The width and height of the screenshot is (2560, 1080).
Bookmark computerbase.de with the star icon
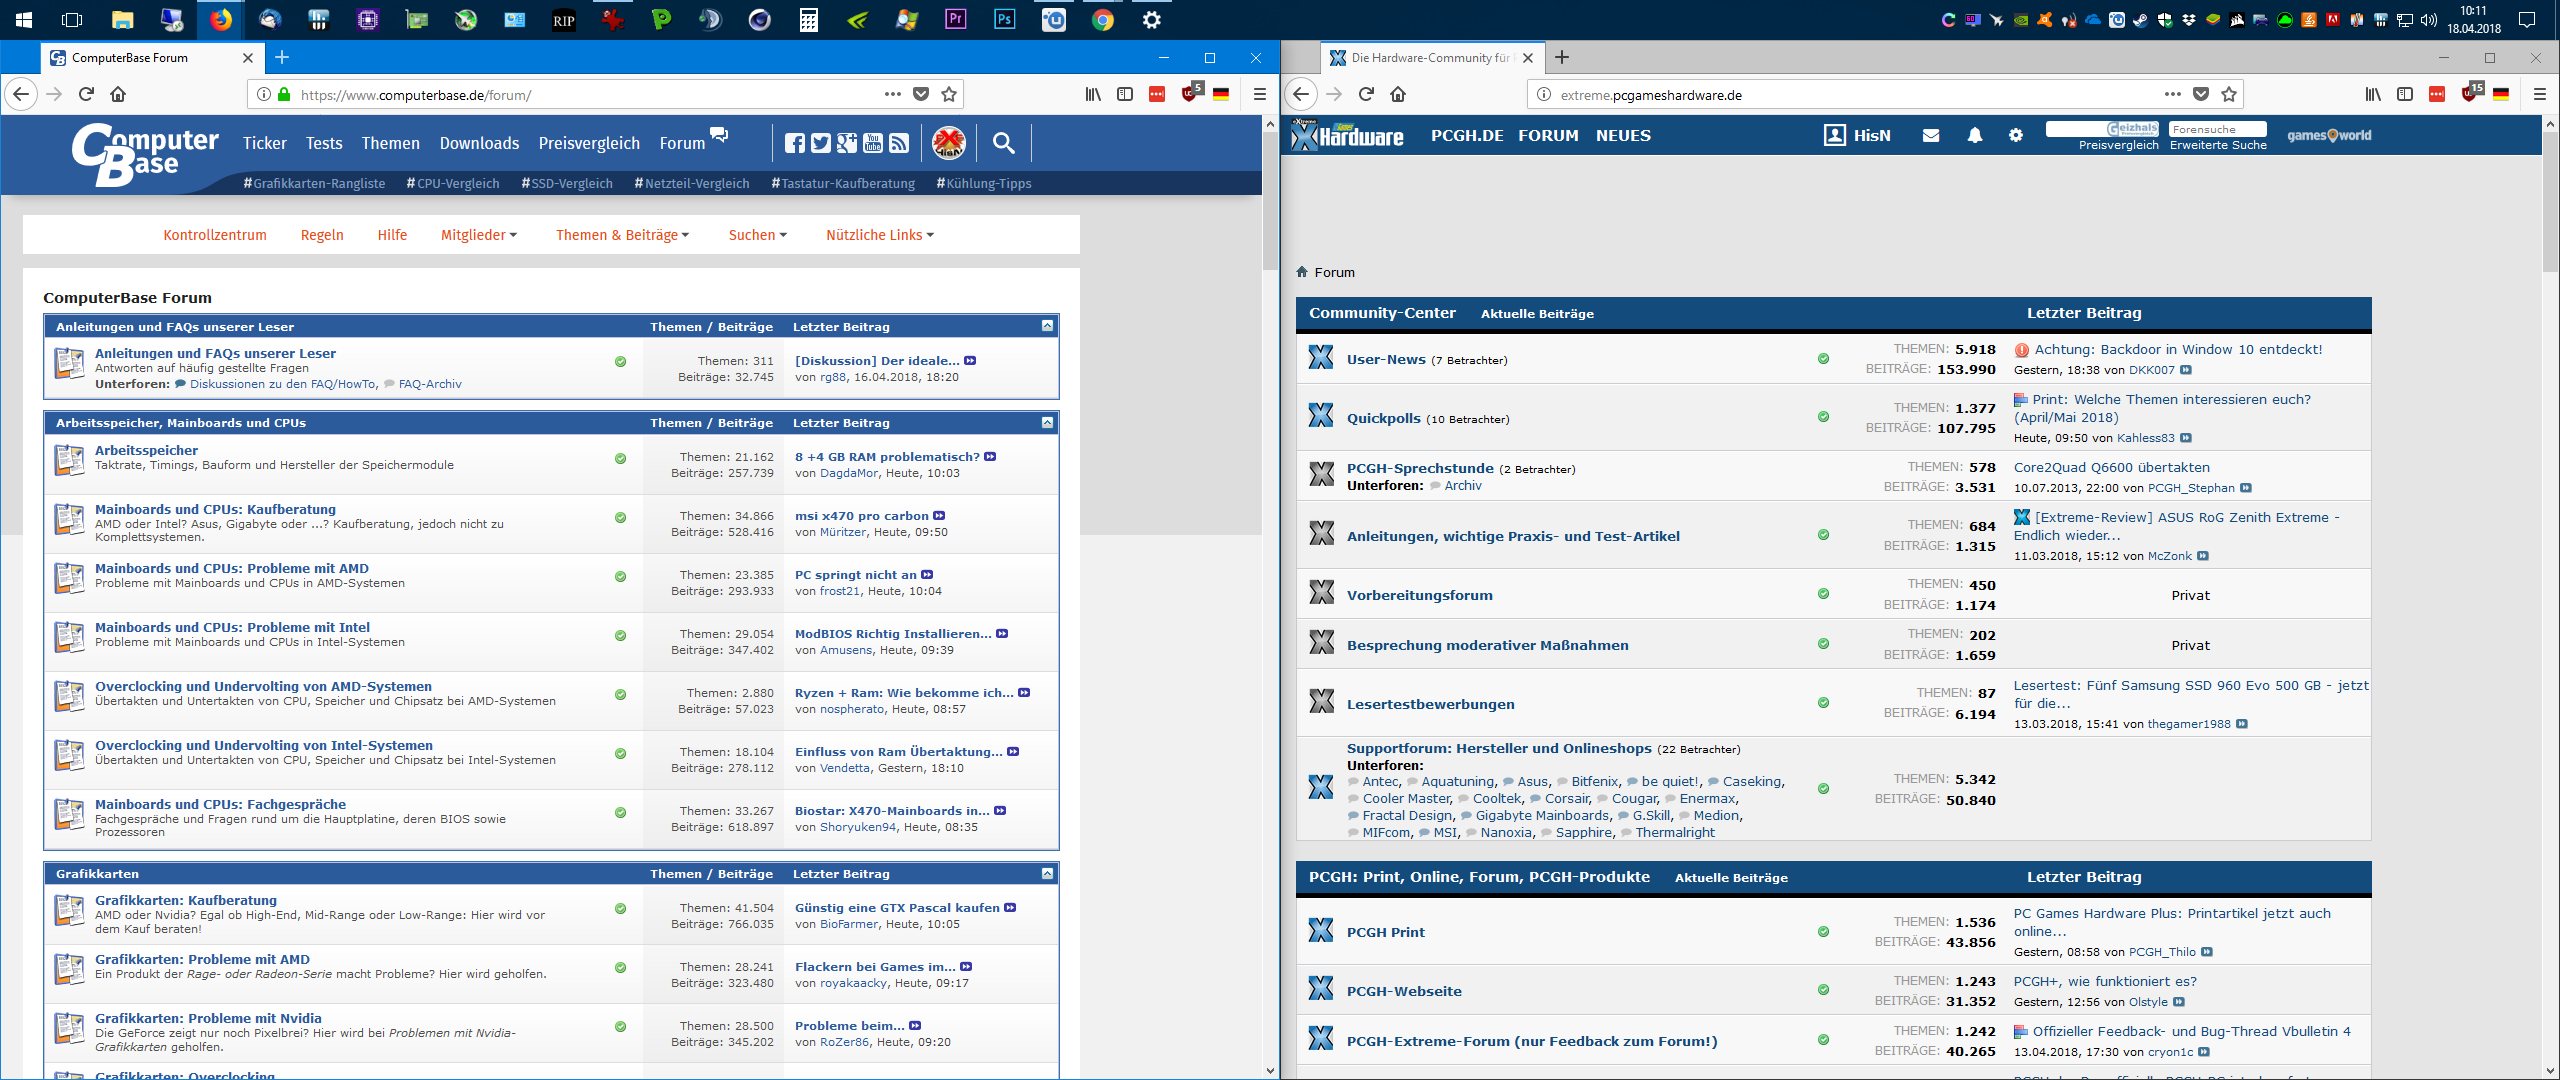949,94
